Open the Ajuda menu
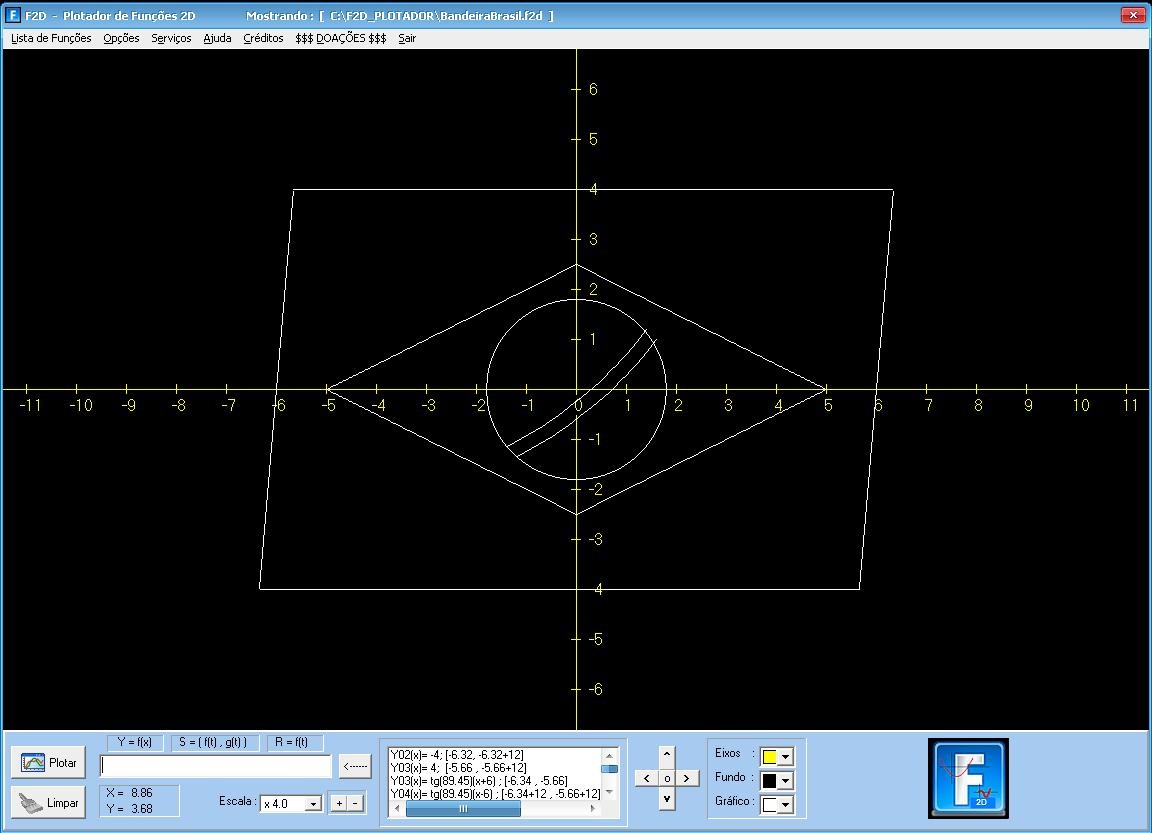This screenshot has height=833, width=1152. (x=217, y=38)
